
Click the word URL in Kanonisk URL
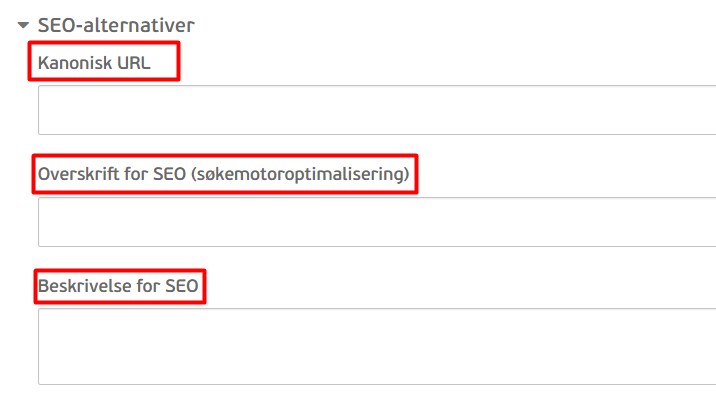[x=134, y=63]
